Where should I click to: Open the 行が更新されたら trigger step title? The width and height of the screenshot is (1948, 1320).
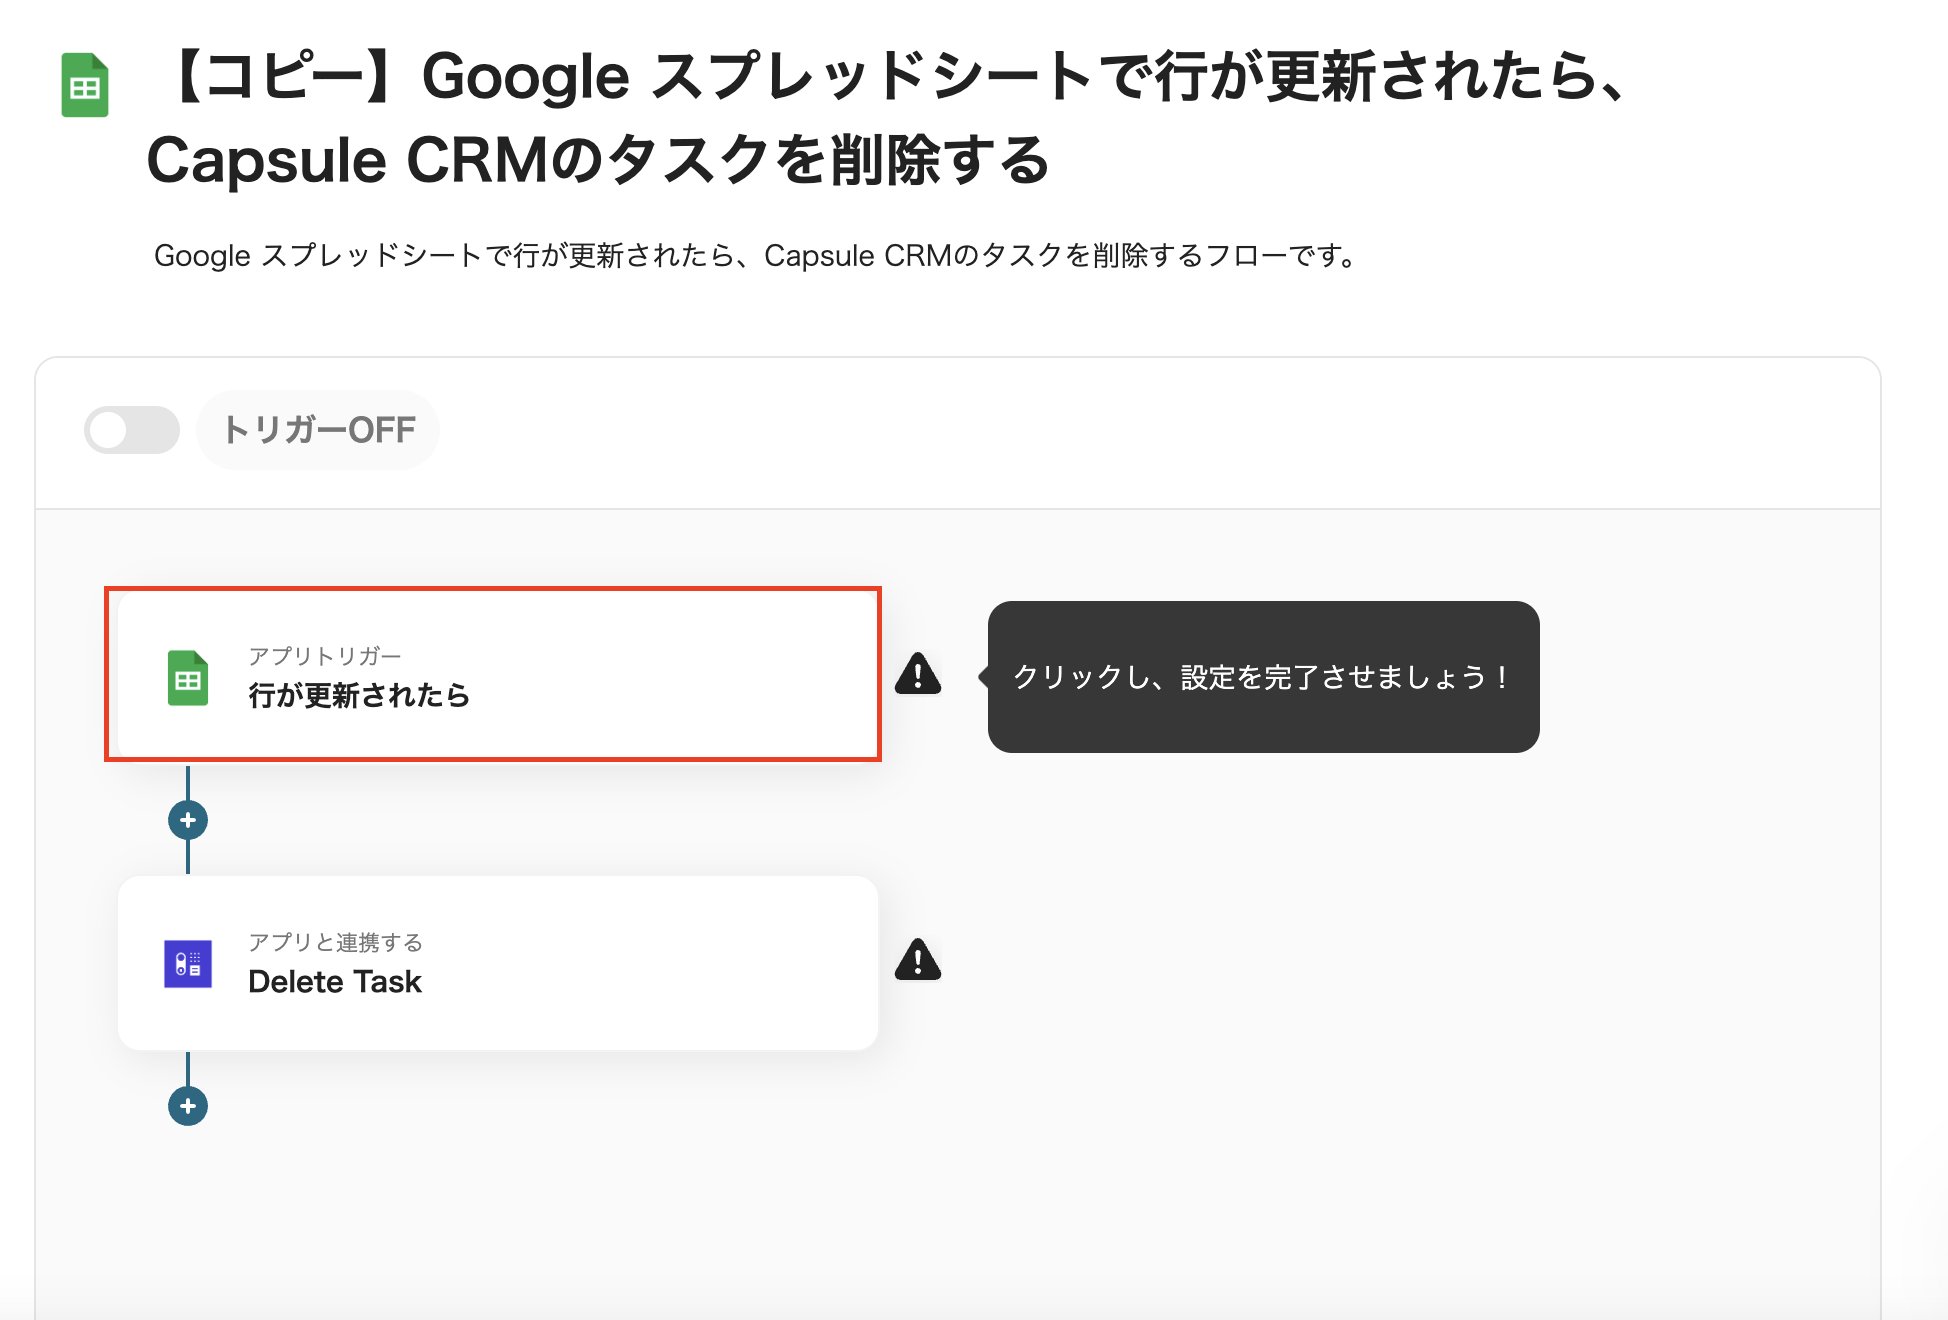coord(359,695)
